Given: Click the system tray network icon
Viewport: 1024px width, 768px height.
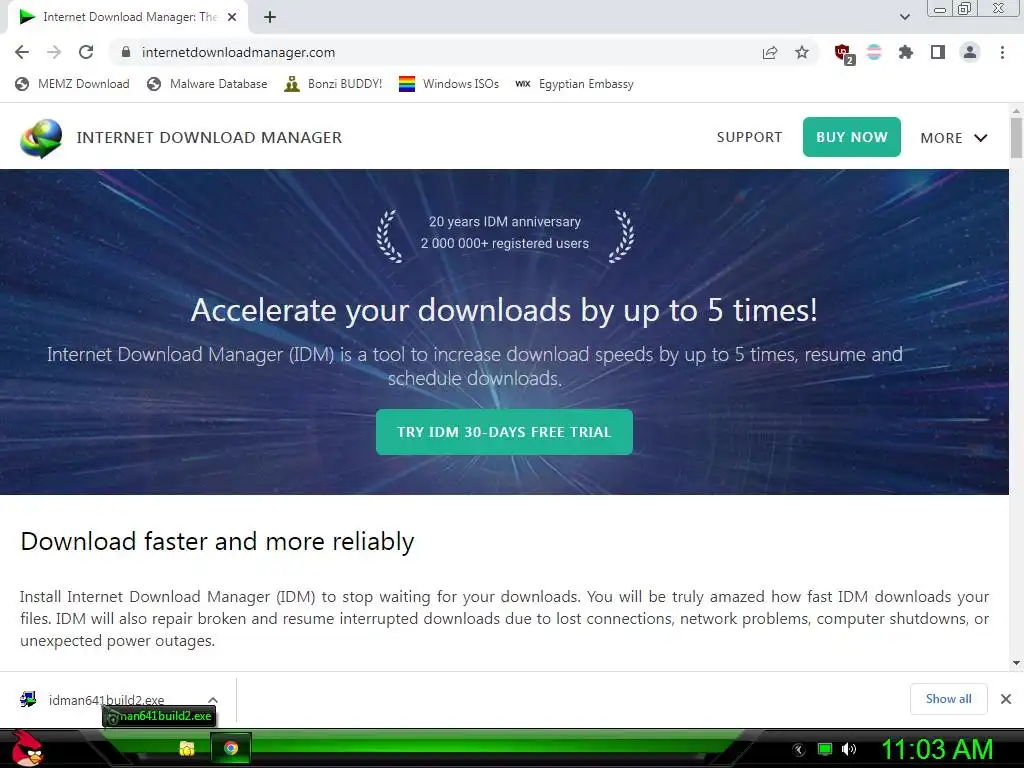Looking at the screenshot, I should (x=825, y=749).
